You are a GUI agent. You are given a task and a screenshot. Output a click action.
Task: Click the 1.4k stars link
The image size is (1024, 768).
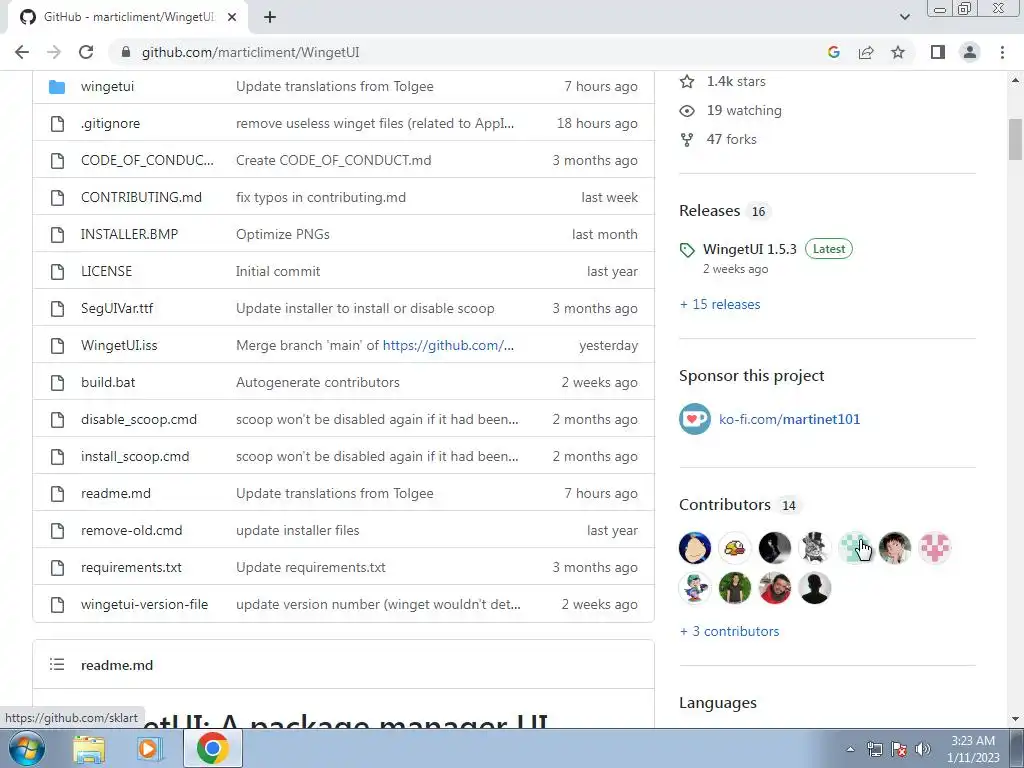coord(736,82)
